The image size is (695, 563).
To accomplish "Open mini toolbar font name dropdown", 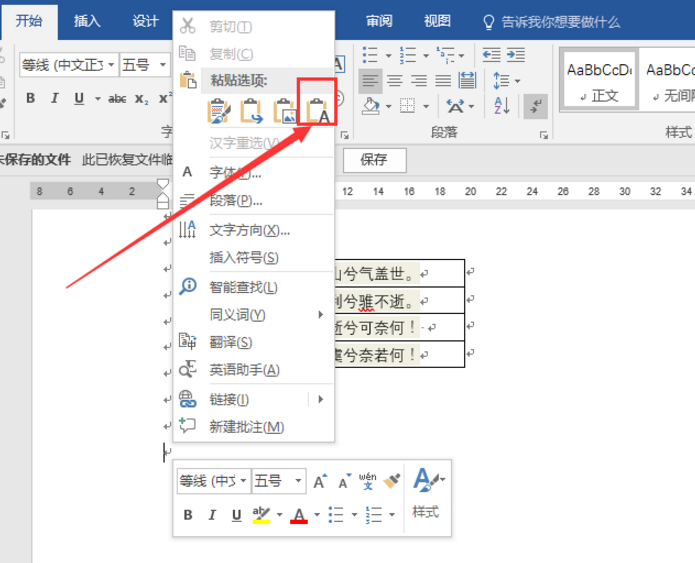I will point(243,481).
